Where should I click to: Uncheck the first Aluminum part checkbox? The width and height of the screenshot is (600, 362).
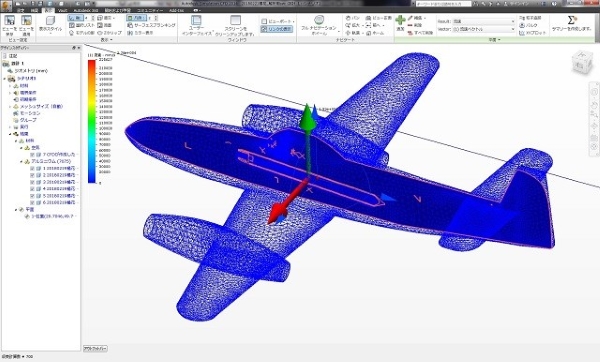(x=32, y=168)
